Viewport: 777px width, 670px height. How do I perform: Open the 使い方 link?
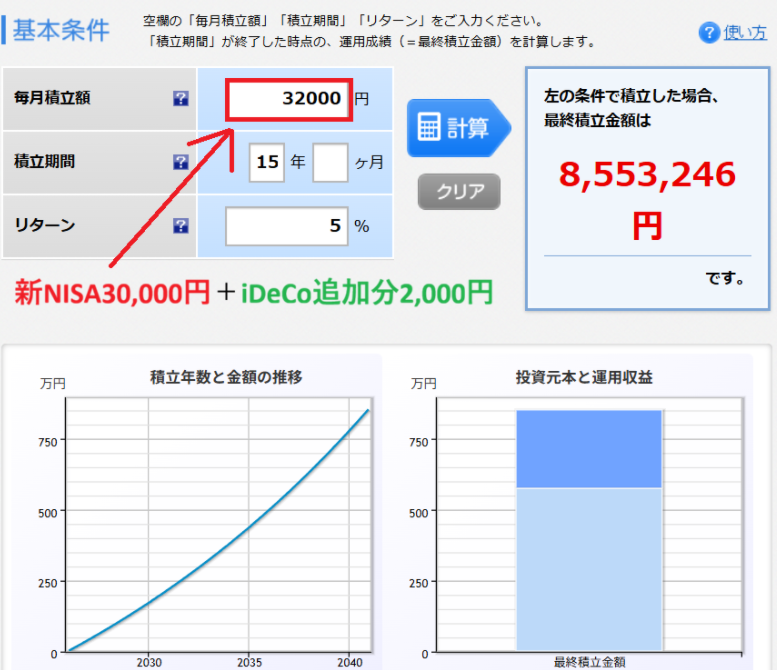tap(745, 32)
